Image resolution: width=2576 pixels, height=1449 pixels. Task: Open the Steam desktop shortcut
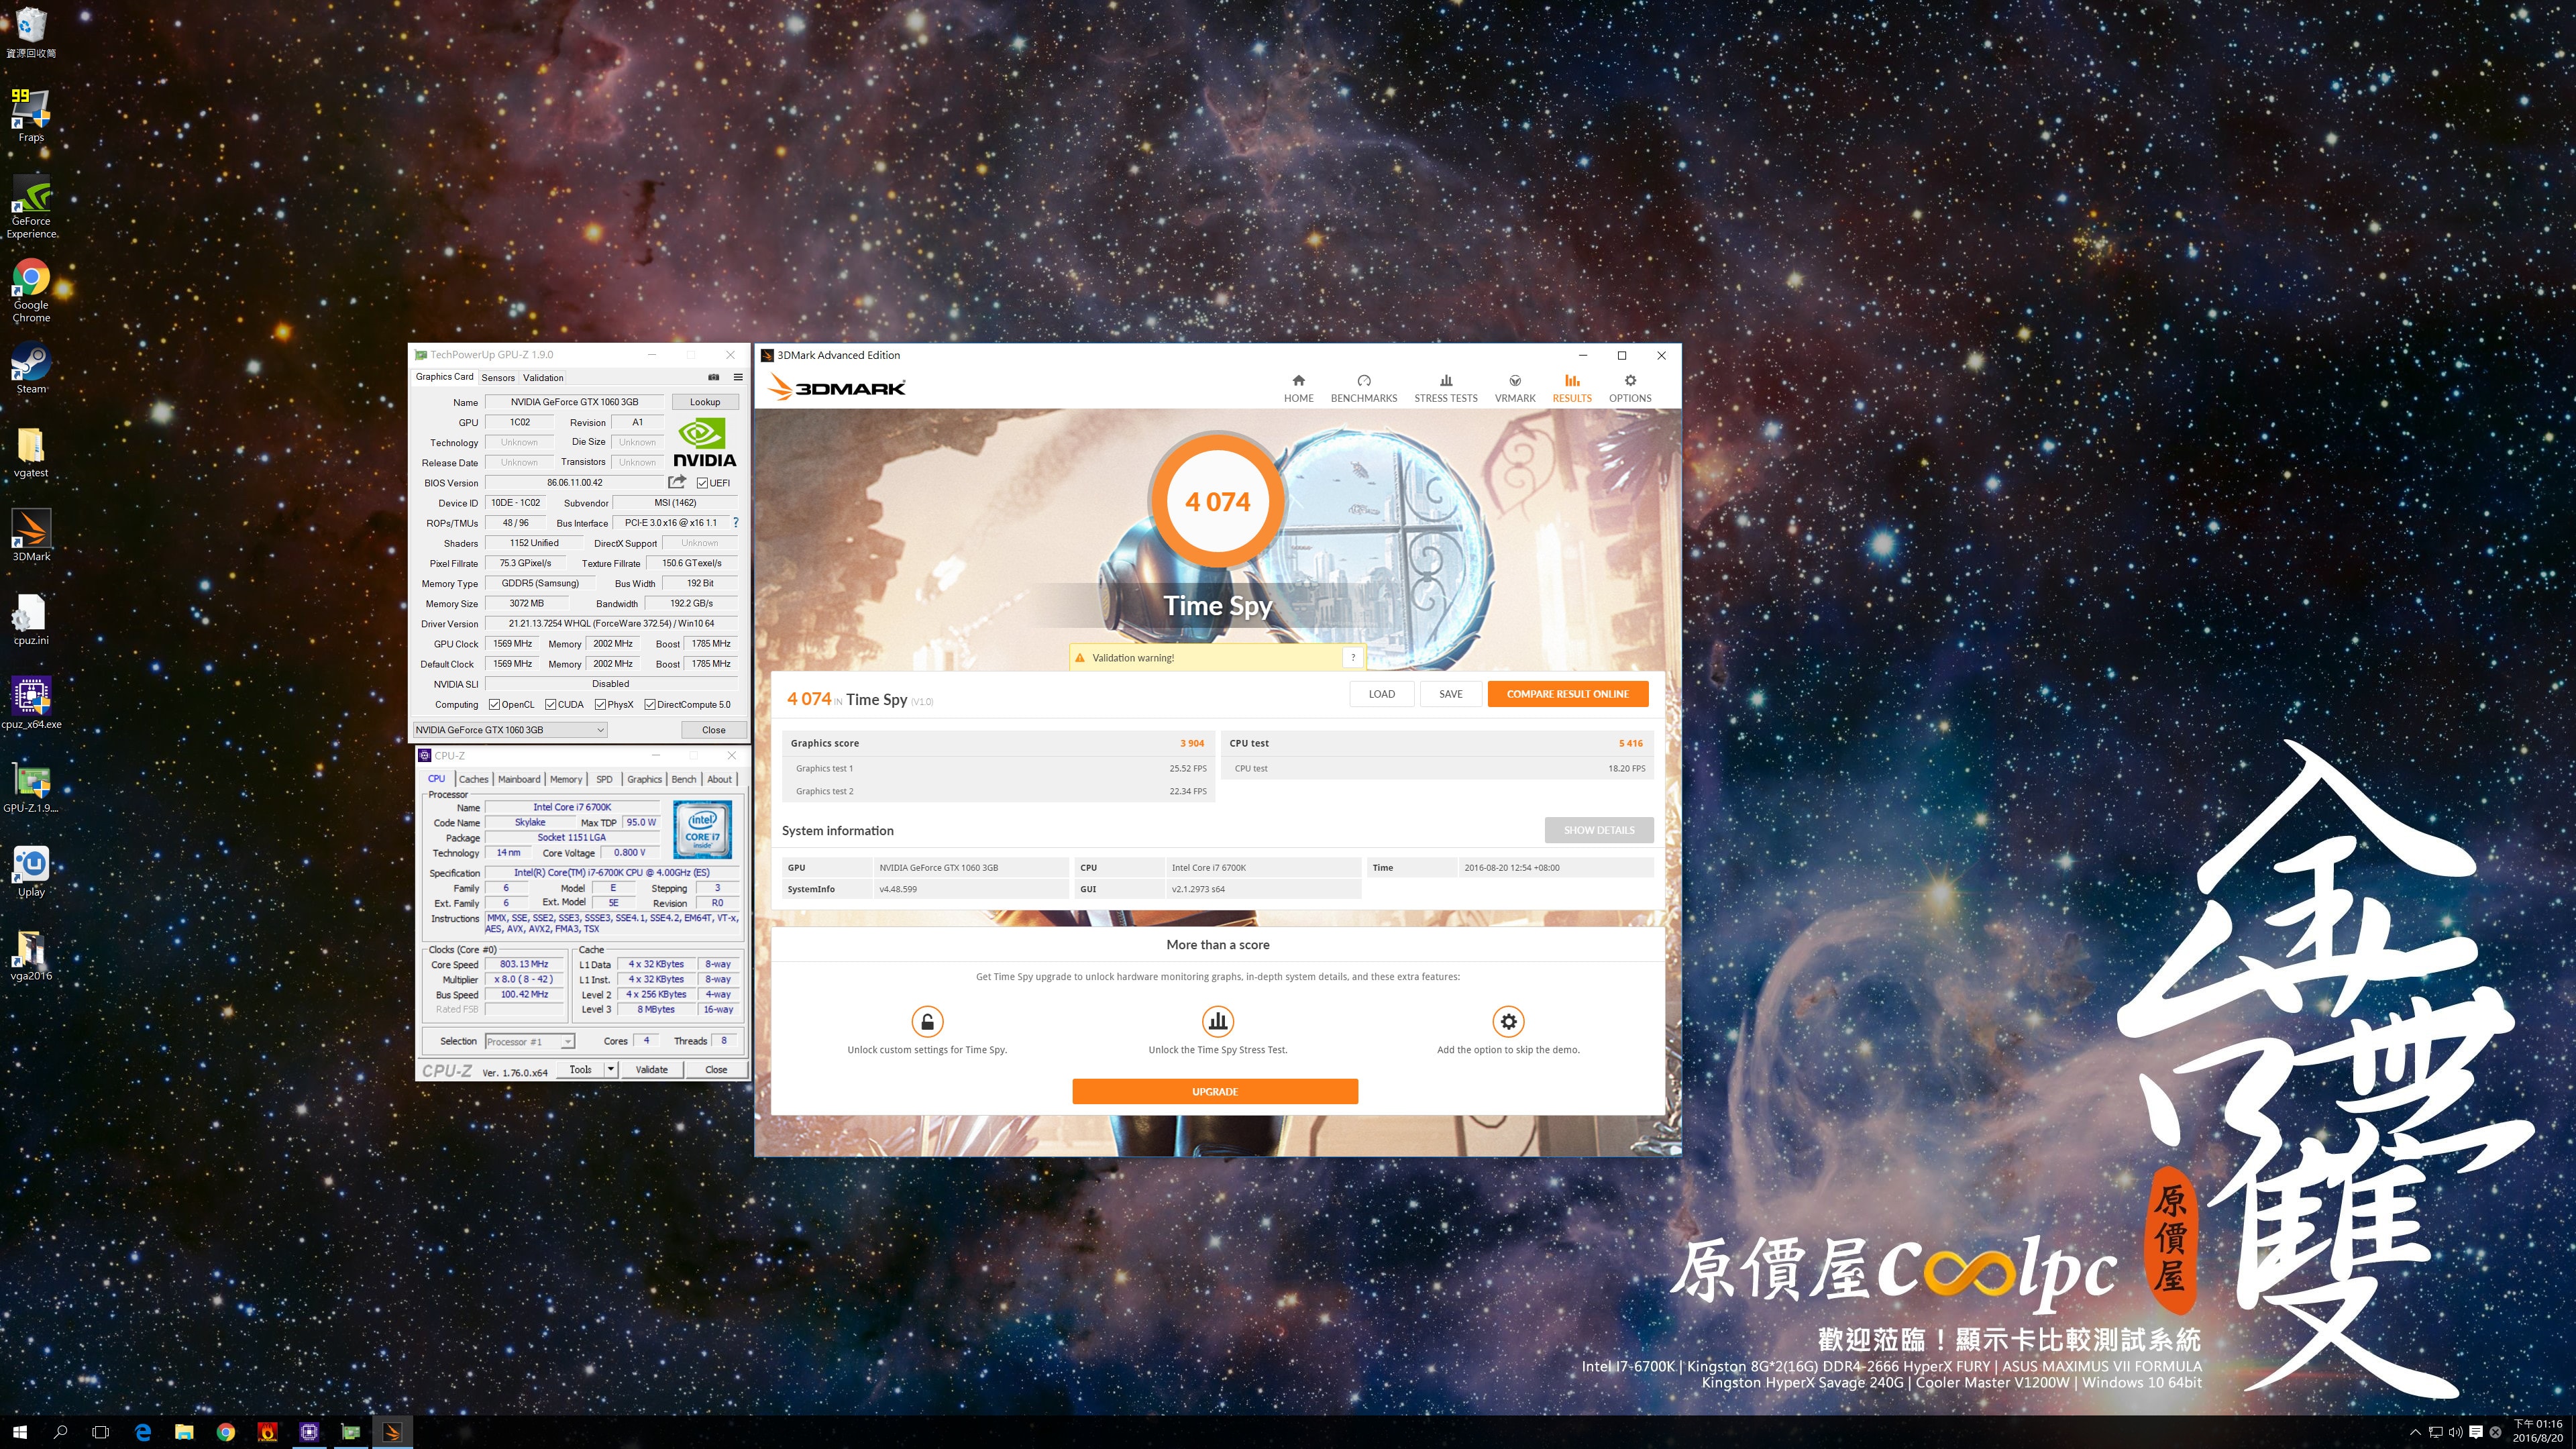(x=31, y=367)
